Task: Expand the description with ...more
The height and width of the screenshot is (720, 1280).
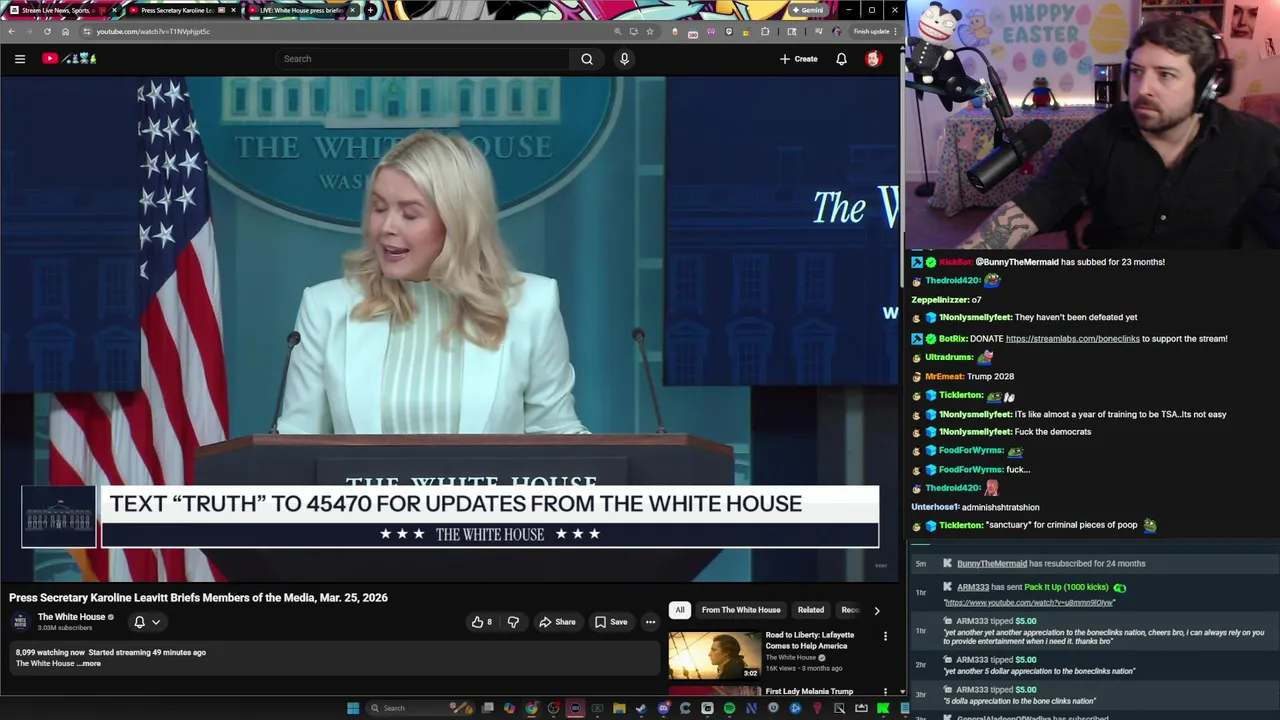Action: click(90, 664)
